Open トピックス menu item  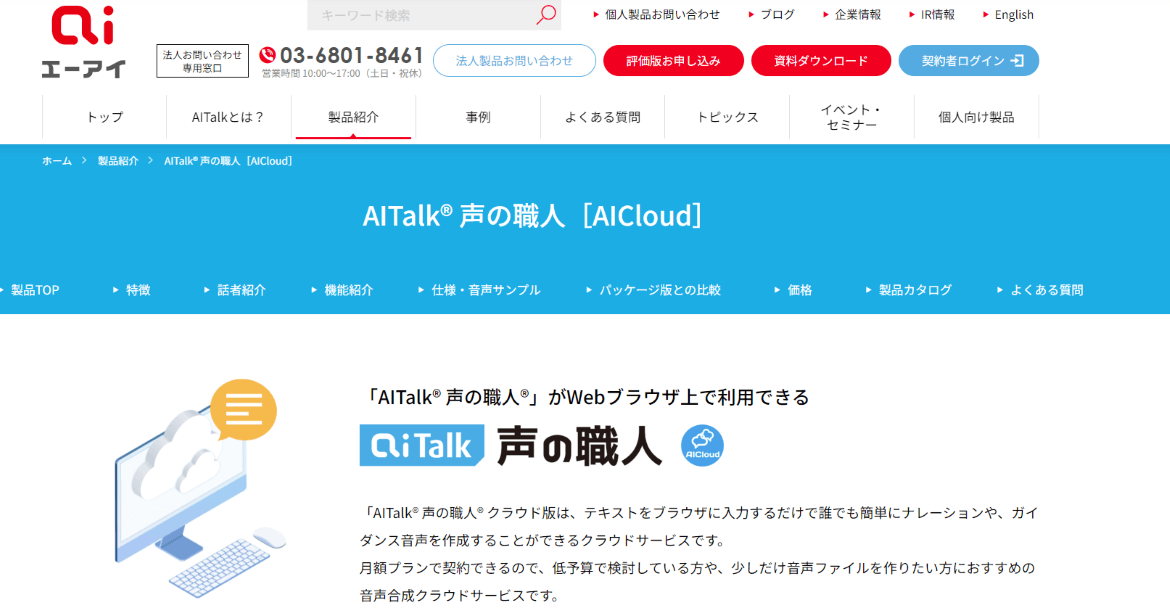point(727,117)
